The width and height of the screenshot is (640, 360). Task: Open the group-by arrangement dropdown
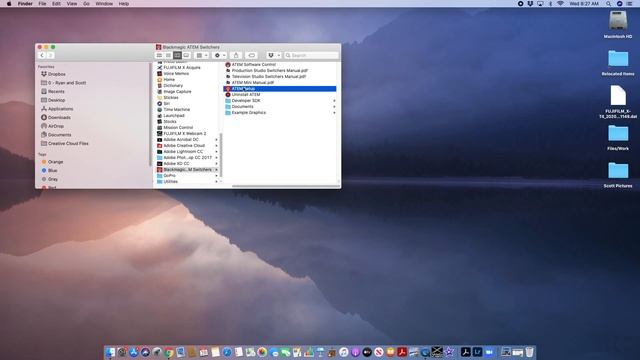(x=202, y=55)
